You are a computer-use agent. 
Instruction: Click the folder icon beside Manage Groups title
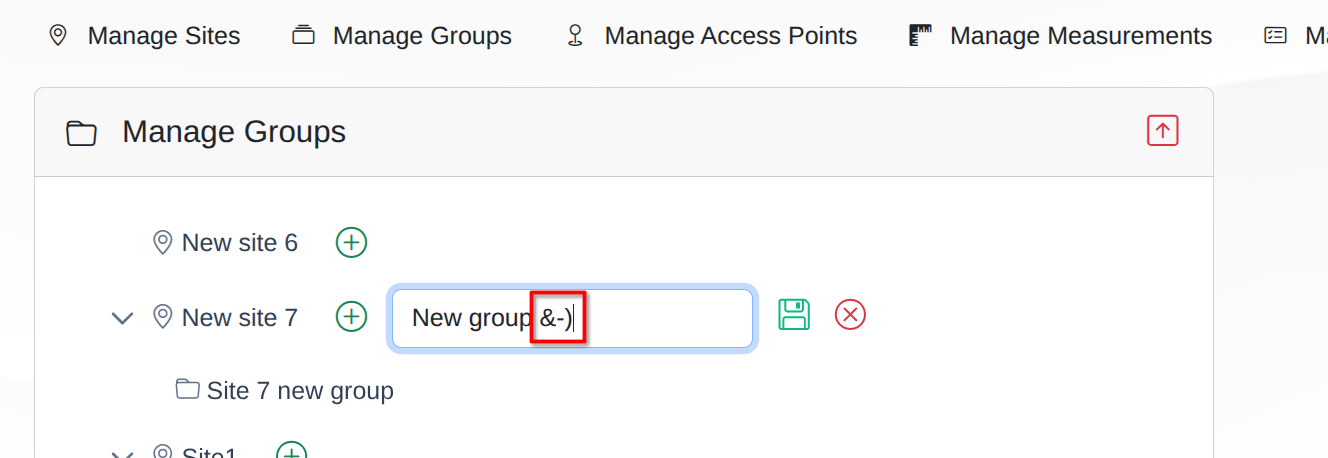pos(81,133)
